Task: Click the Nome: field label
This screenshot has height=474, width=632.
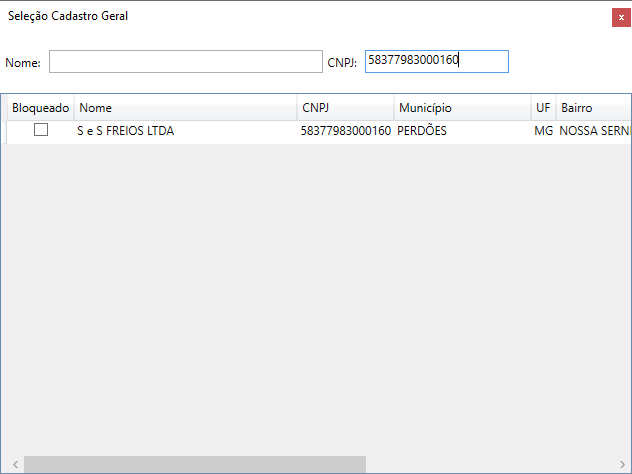Action: 23,63
